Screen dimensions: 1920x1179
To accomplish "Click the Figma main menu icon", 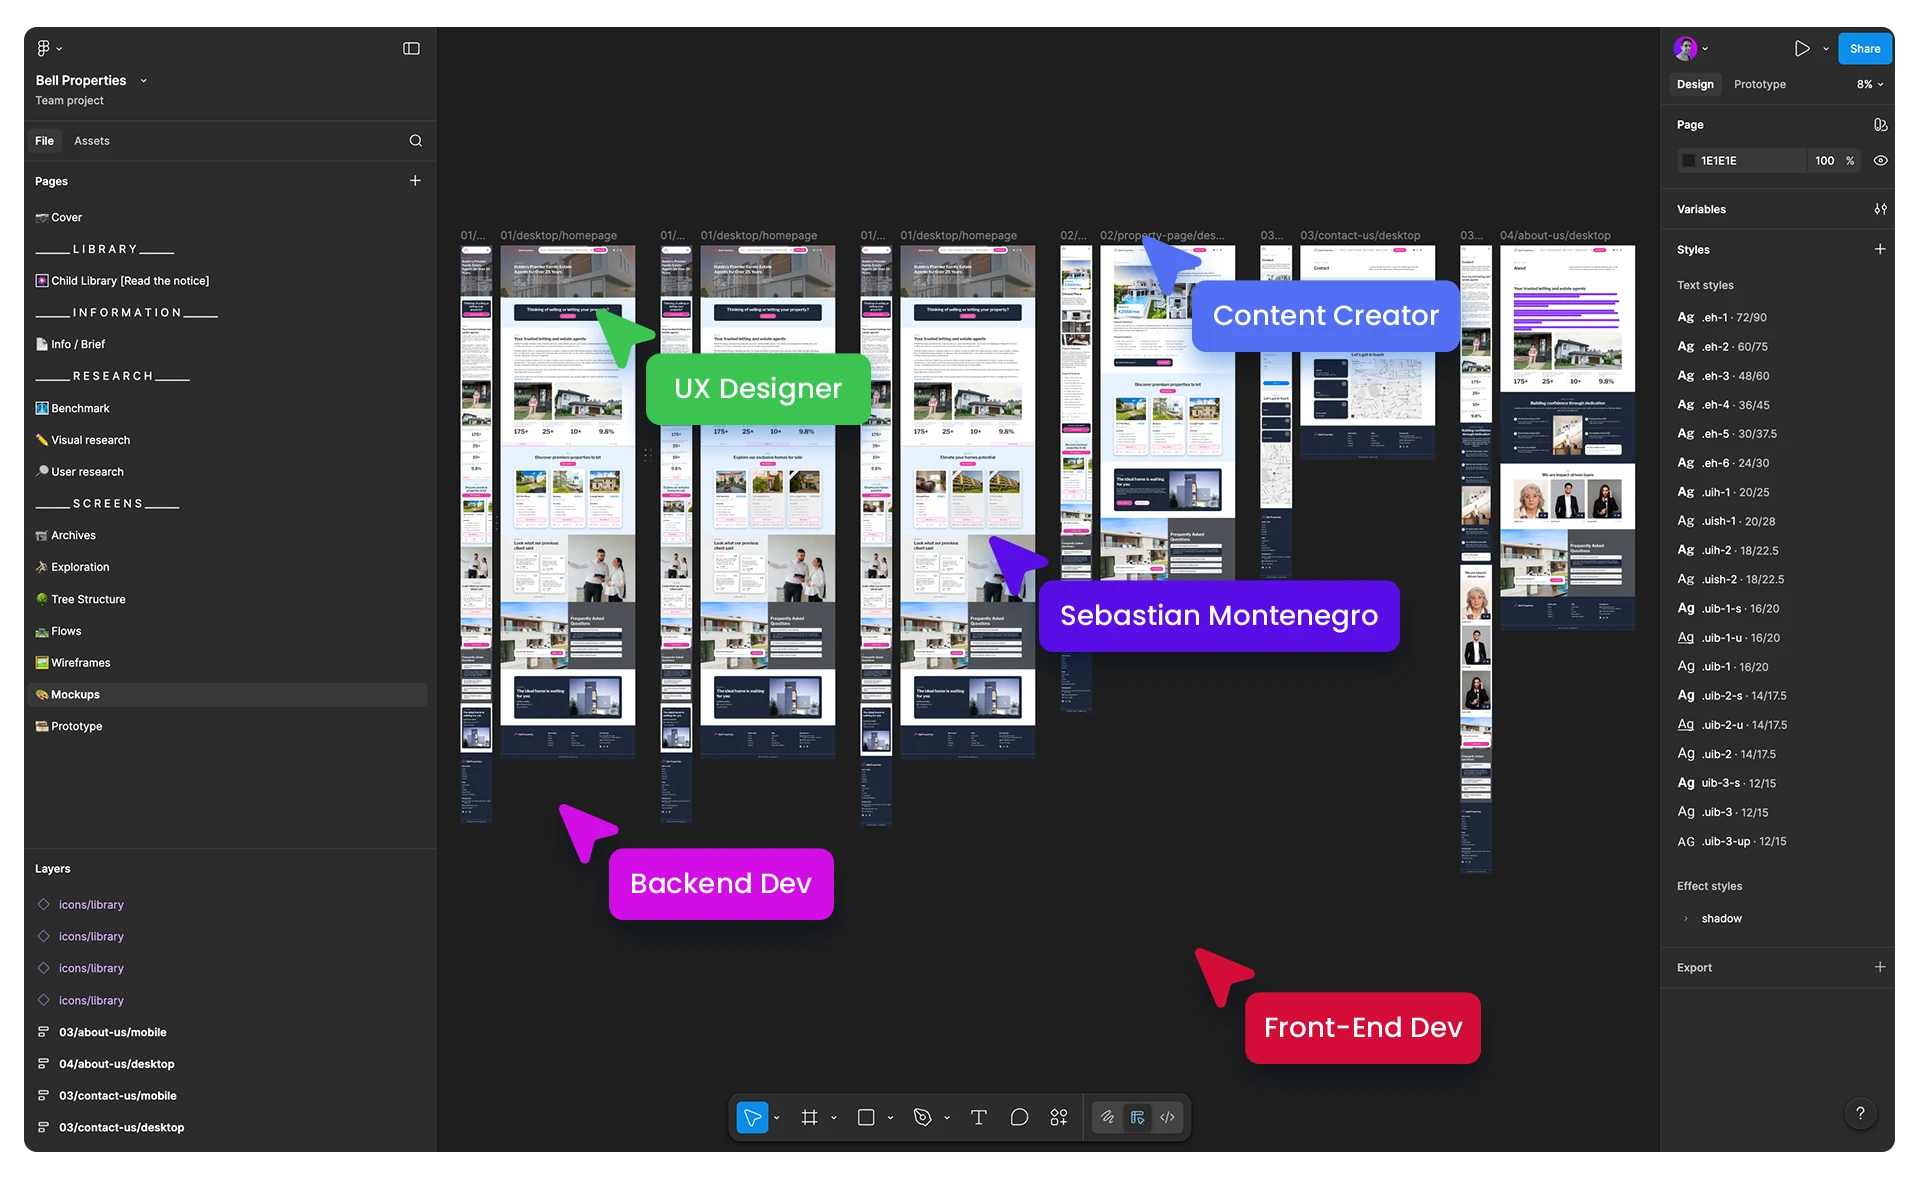I will 44,48.
